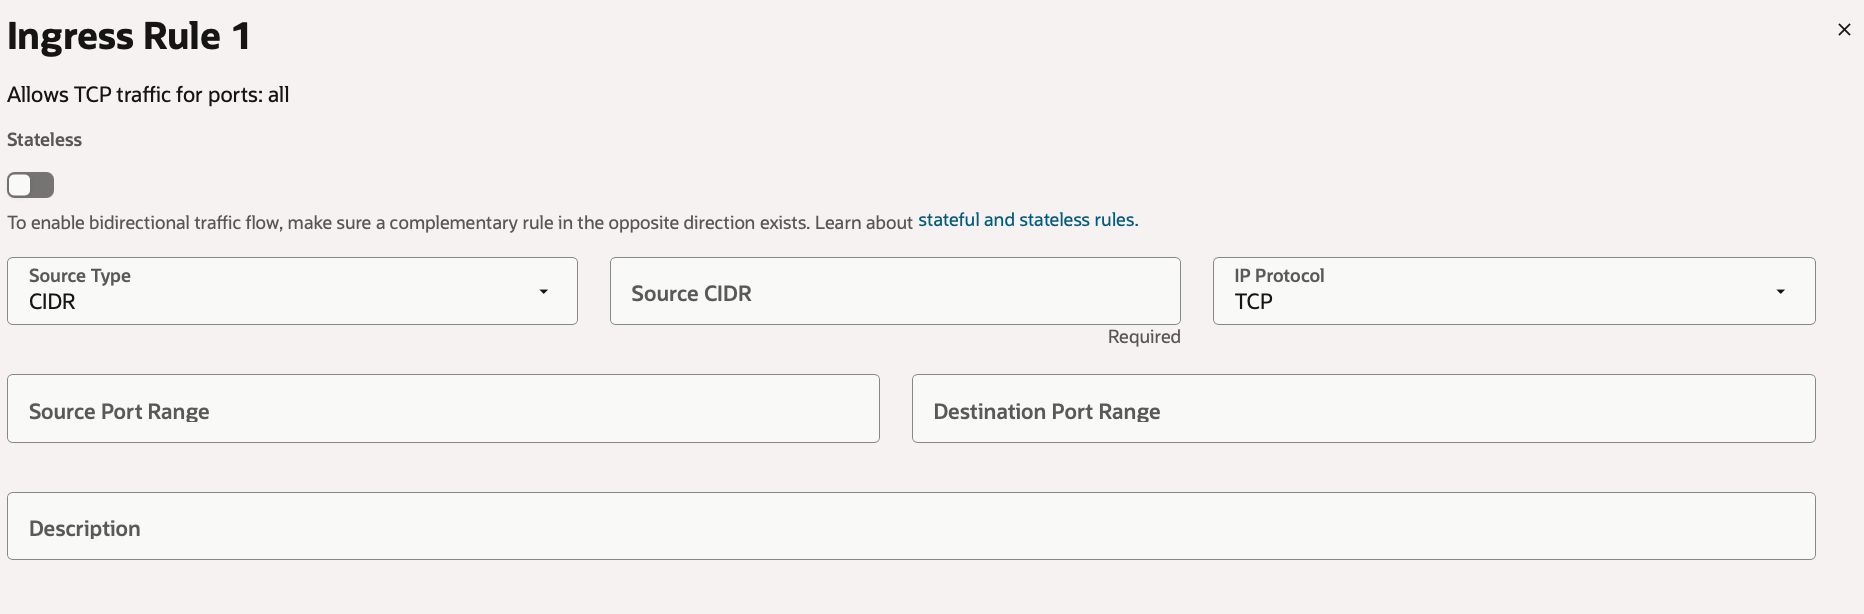The height and width of the screenshot is (614, 1864).
Task: Click the bidirectional traffic flow help text
Action: click(460, 222)
